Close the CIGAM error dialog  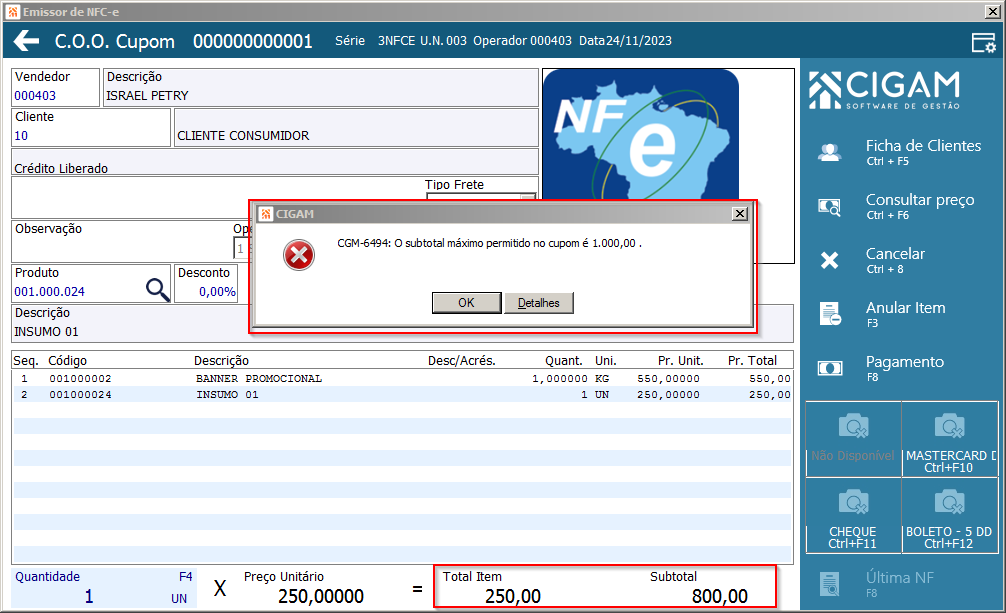click(740, 214)
